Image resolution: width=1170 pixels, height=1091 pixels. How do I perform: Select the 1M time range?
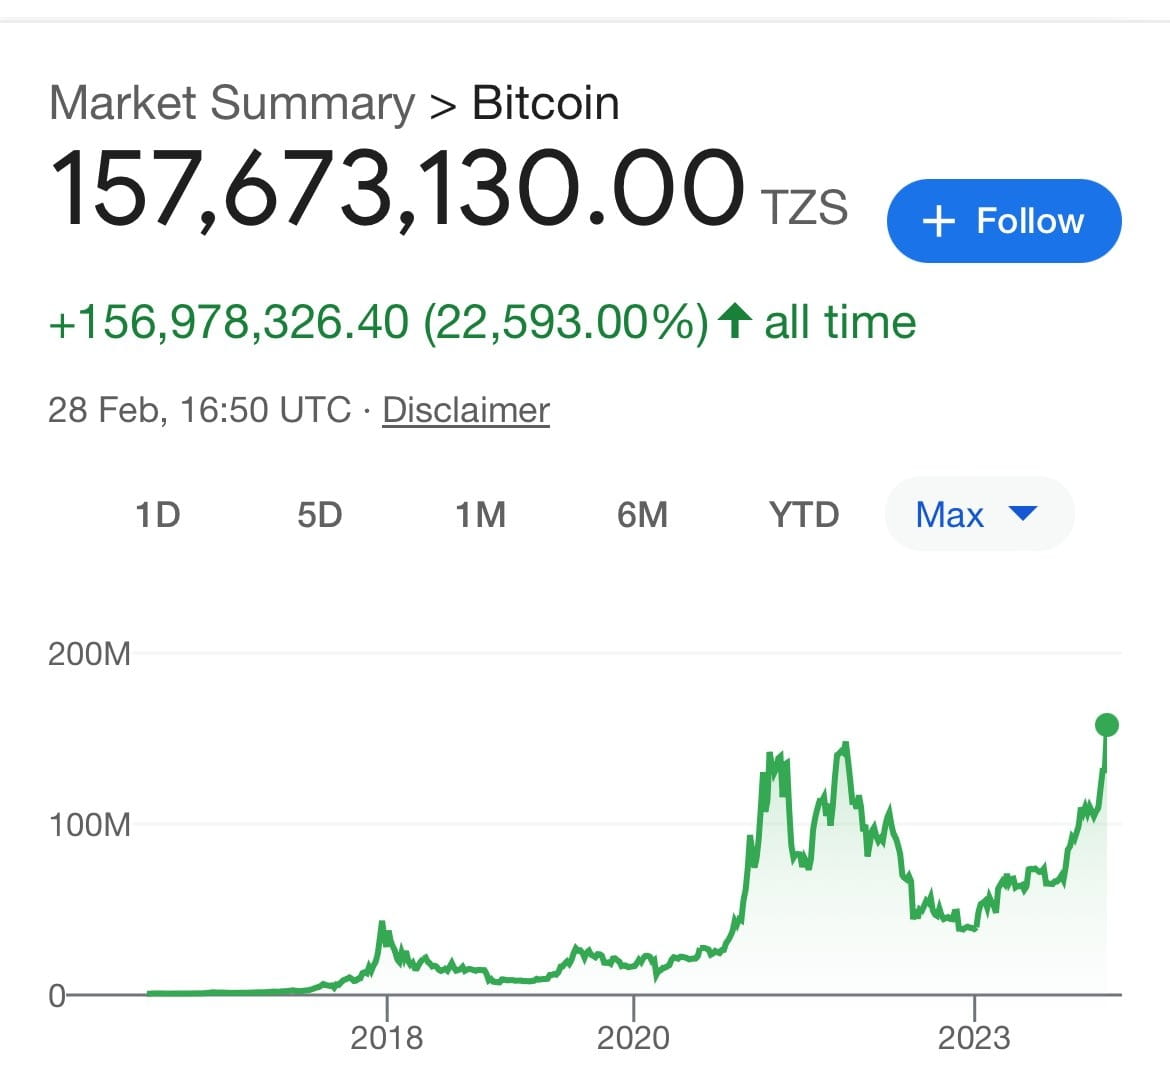click(x=481, y=514)
